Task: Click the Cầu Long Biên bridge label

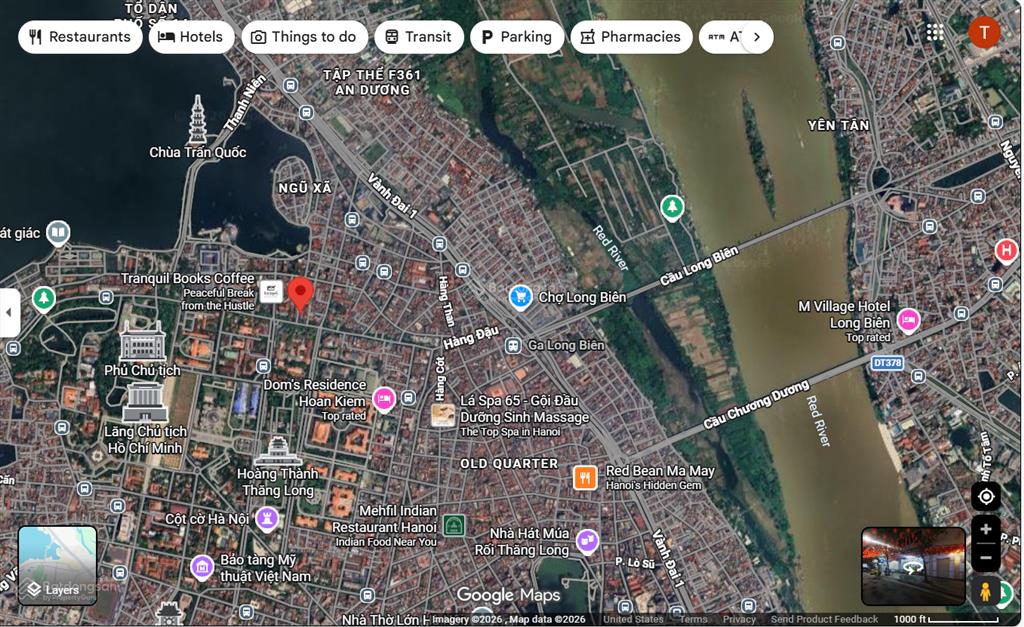Action: [699, 265]
